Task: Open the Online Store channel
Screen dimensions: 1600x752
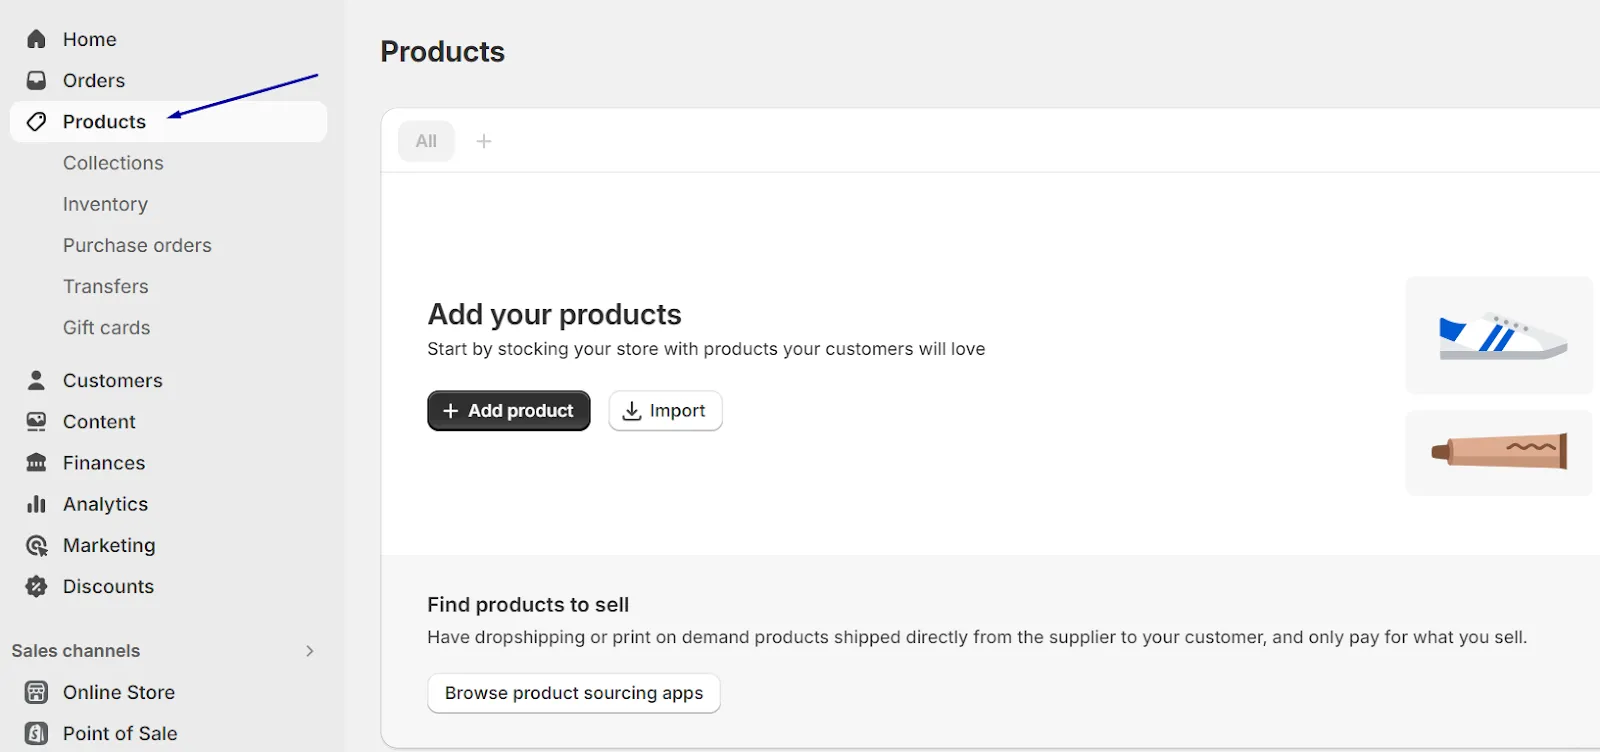Action: (x=119, y=692)
